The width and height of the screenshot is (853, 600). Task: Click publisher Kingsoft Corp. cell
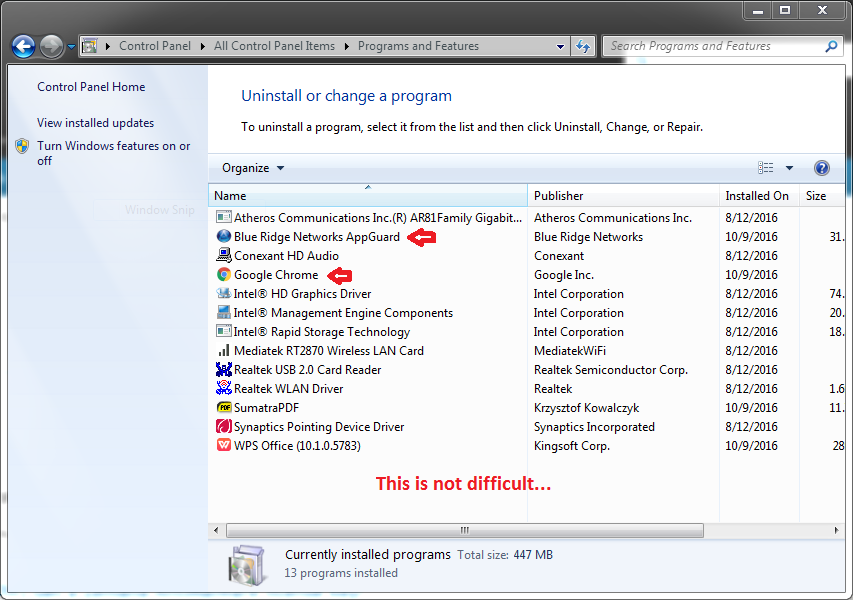tap(572, 446)
